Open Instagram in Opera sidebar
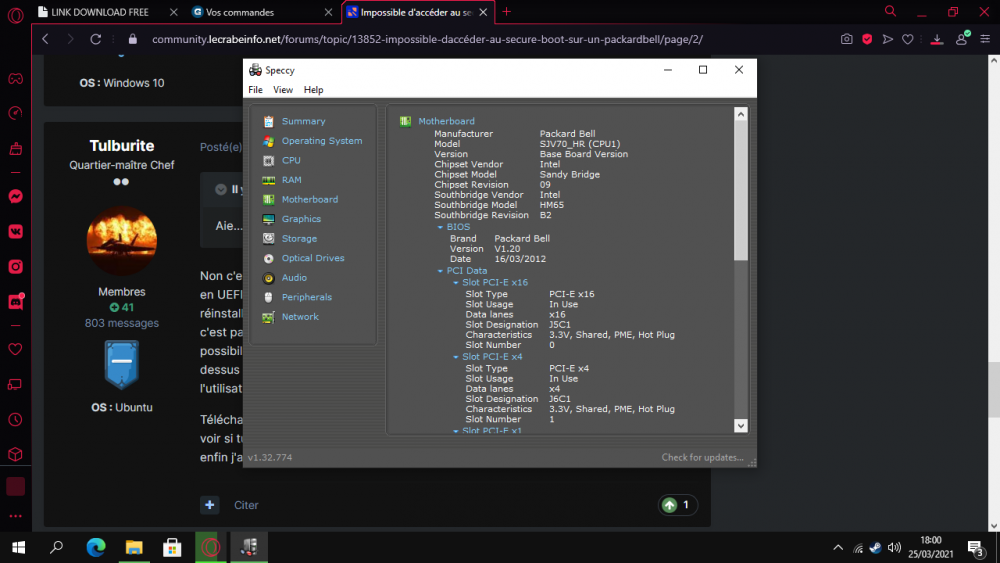1000x563 pixels. click(15, 267)
